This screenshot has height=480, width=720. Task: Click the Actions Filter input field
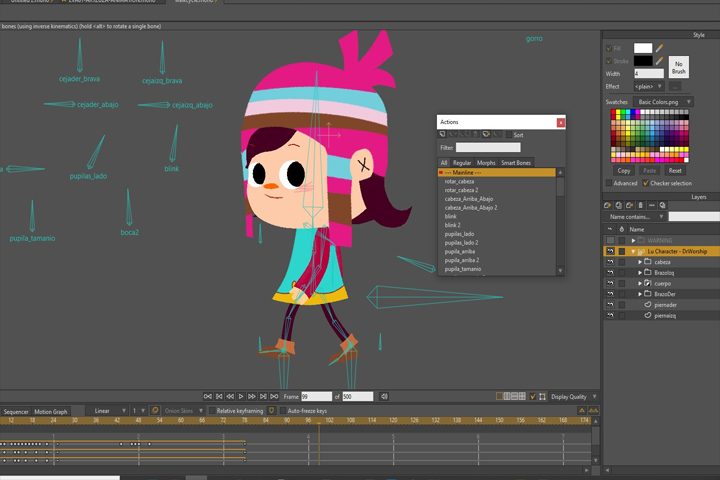tap(488, 147)
